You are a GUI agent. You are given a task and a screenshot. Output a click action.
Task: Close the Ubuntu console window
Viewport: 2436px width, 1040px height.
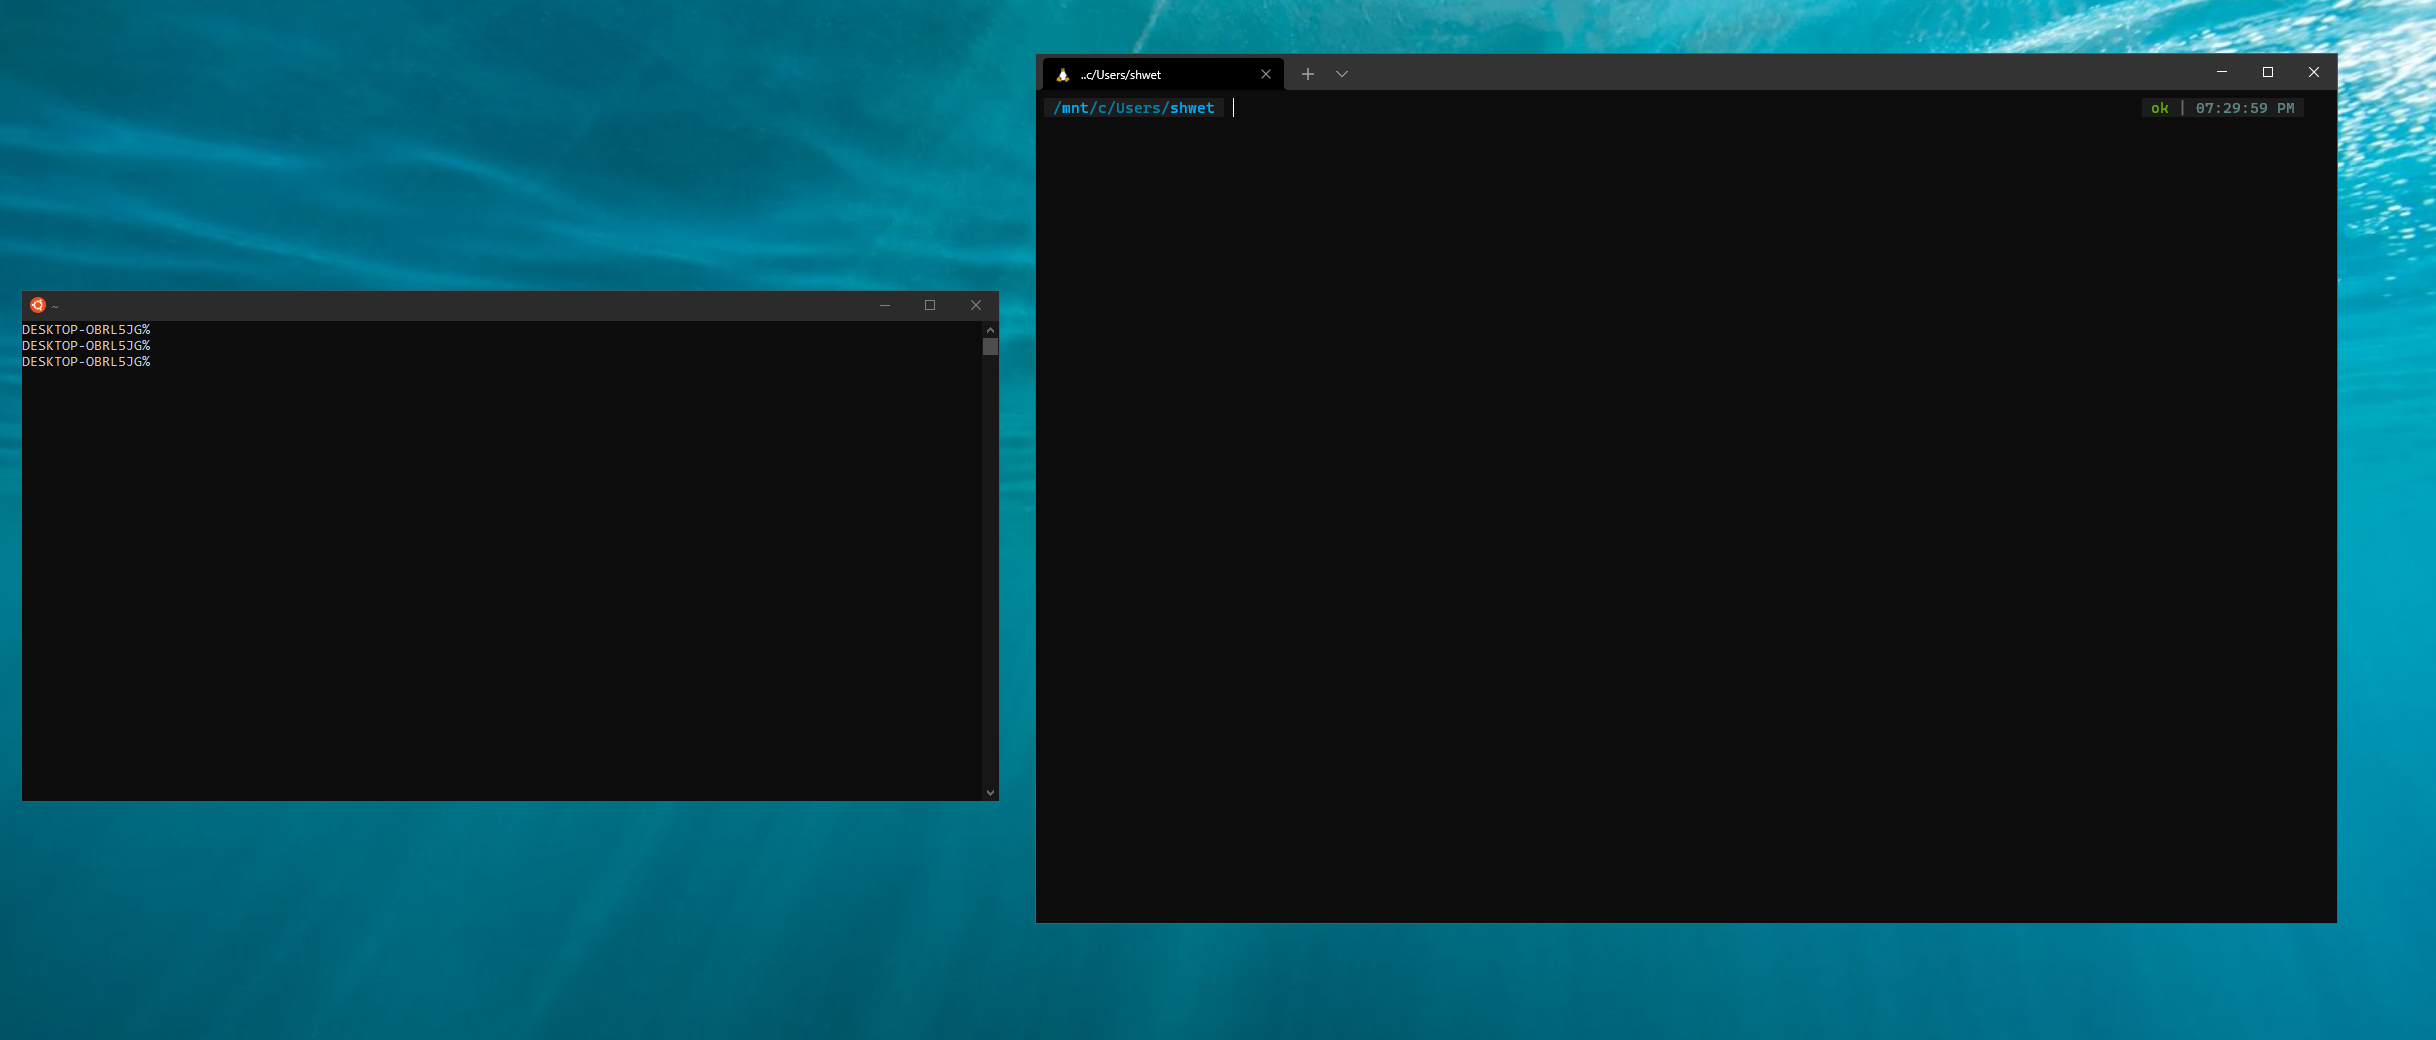(x=976, y=305)
